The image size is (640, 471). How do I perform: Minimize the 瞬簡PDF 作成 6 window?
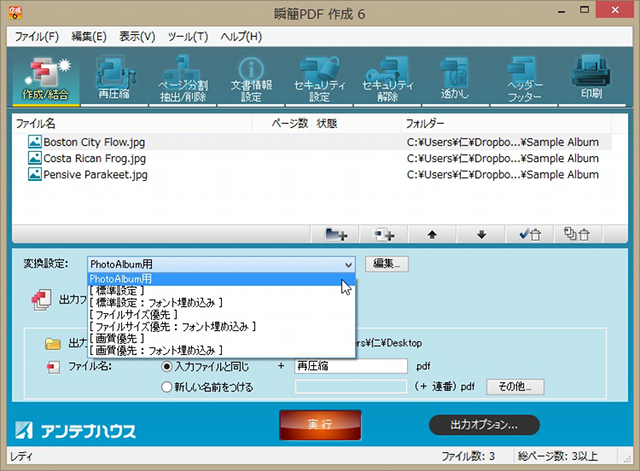[562, 11]
